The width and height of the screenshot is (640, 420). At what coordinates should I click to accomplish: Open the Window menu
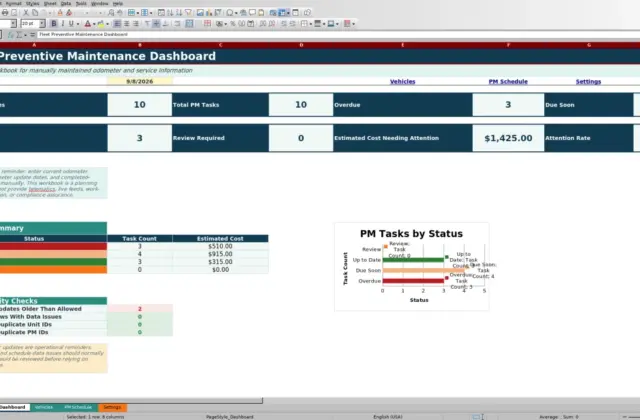click(x=100, y=3)
